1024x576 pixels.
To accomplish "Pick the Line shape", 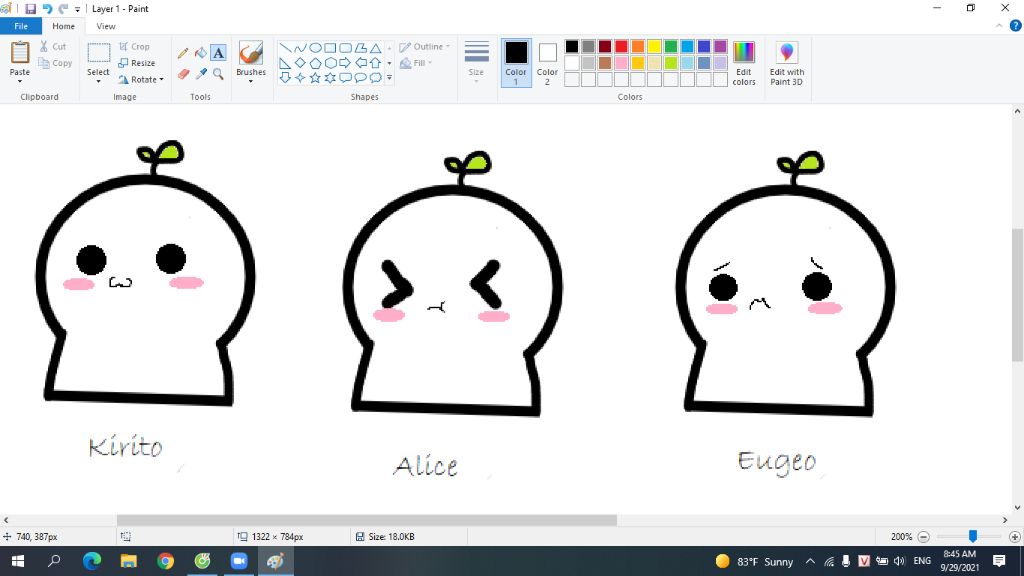I will coord(285,48).
